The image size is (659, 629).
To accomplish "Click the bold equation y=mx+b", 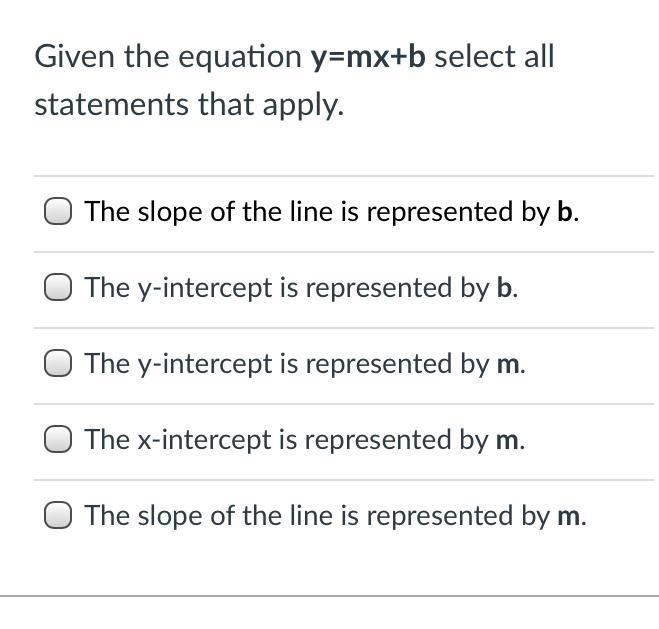I will pyautogui.click(x=368, y=57).
